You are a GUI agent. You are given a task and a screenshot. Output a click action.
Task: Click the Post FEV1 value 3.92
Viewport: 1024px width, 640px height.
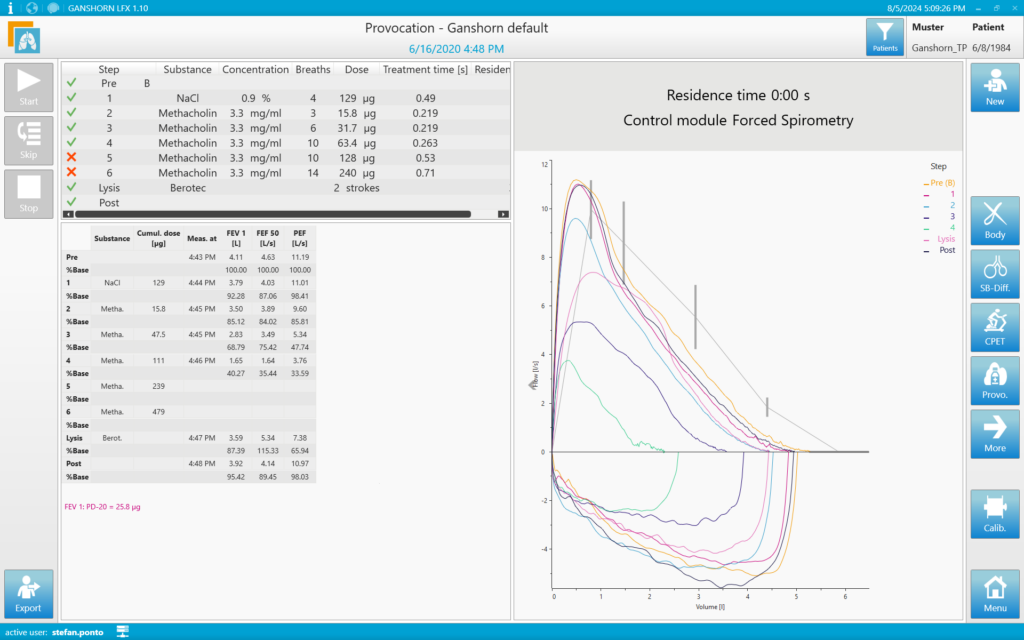click(236, 464)
